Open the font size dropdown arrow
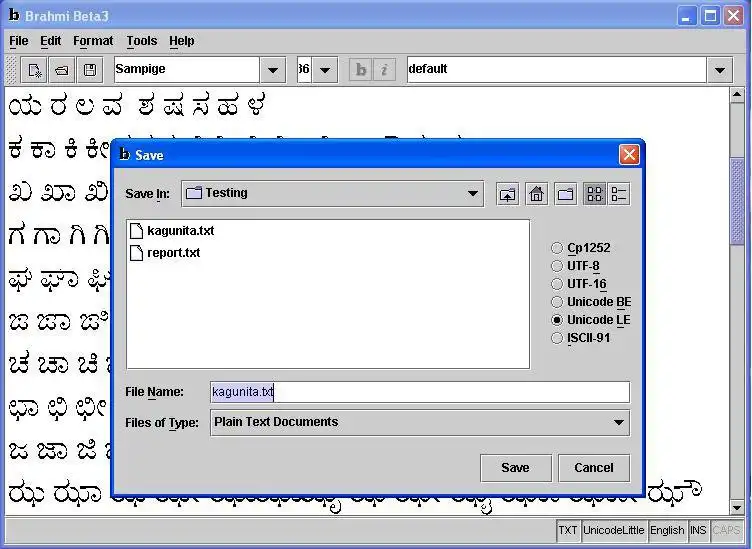The image size is (752, 549). tap(325, 70)
